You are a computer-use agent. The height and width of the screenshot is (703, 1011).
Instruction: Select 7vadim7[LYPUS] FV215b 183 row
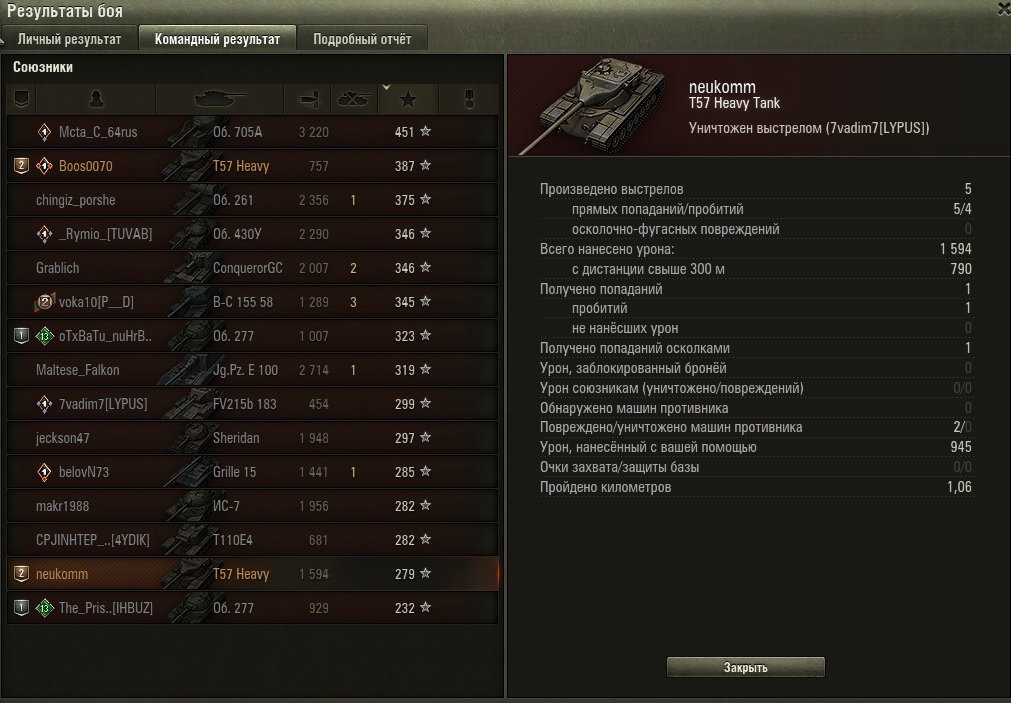(252, 404)
